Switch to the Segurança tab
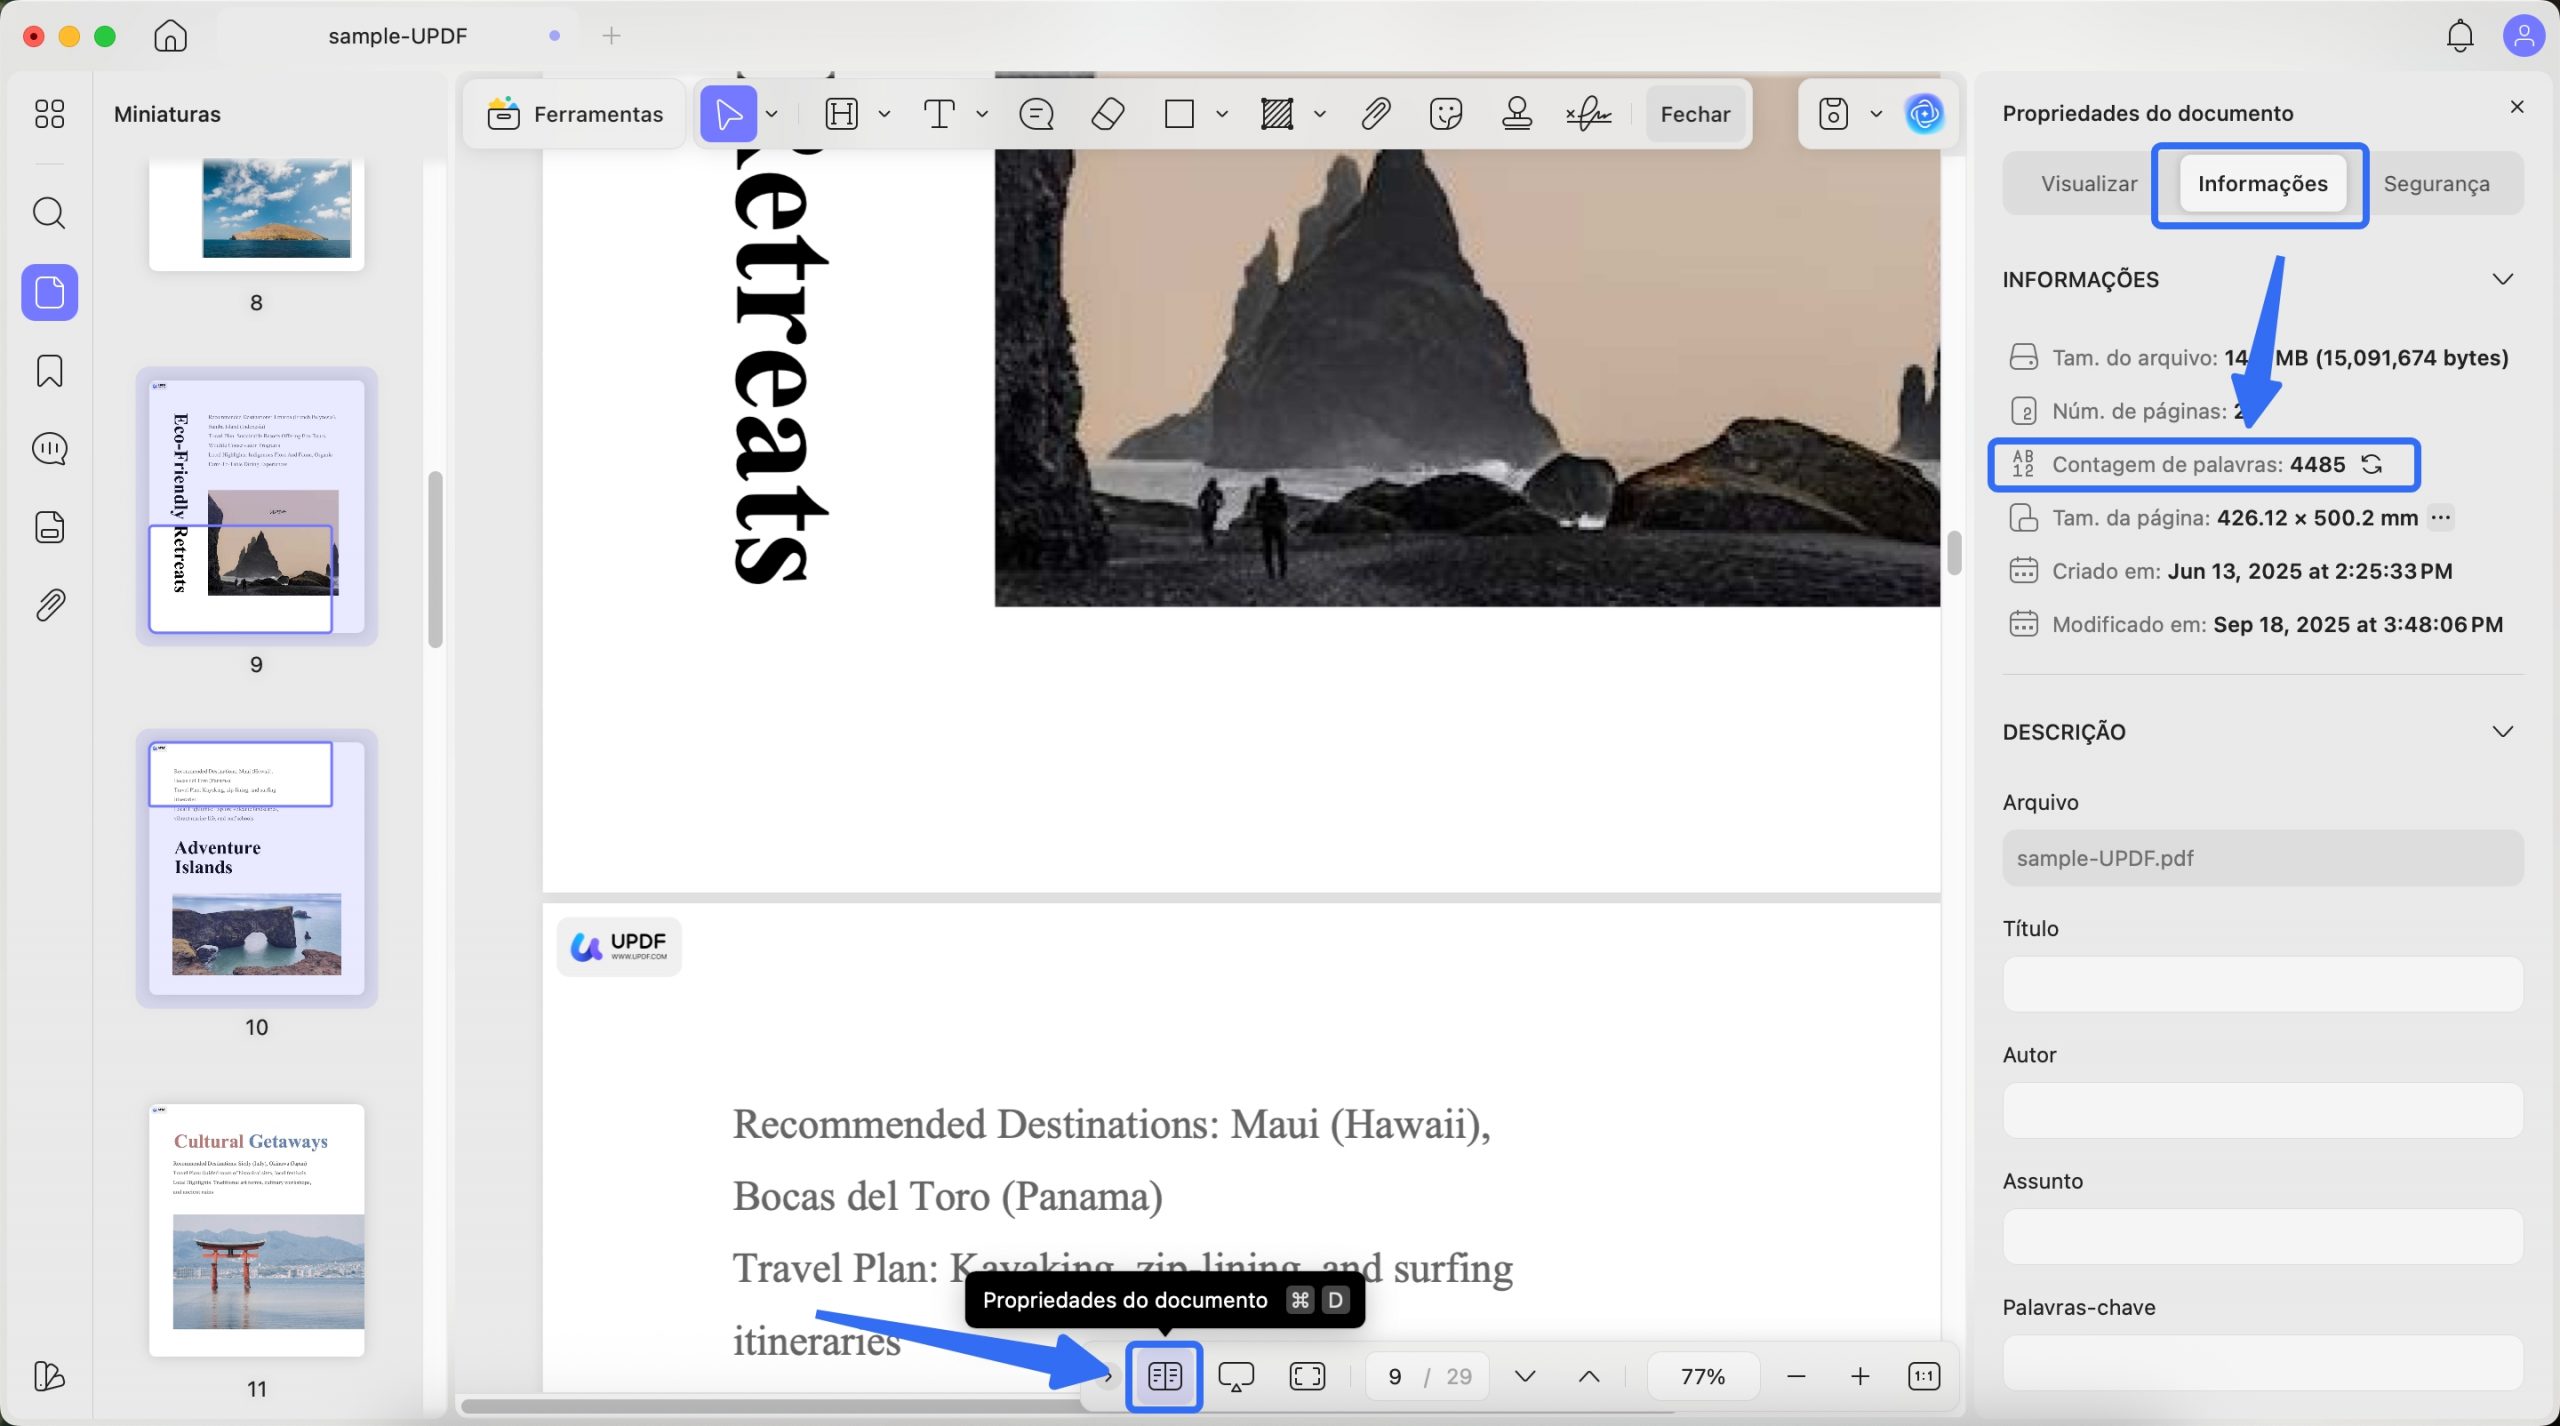2560x1426 pixels. (x=2440, y=183)
